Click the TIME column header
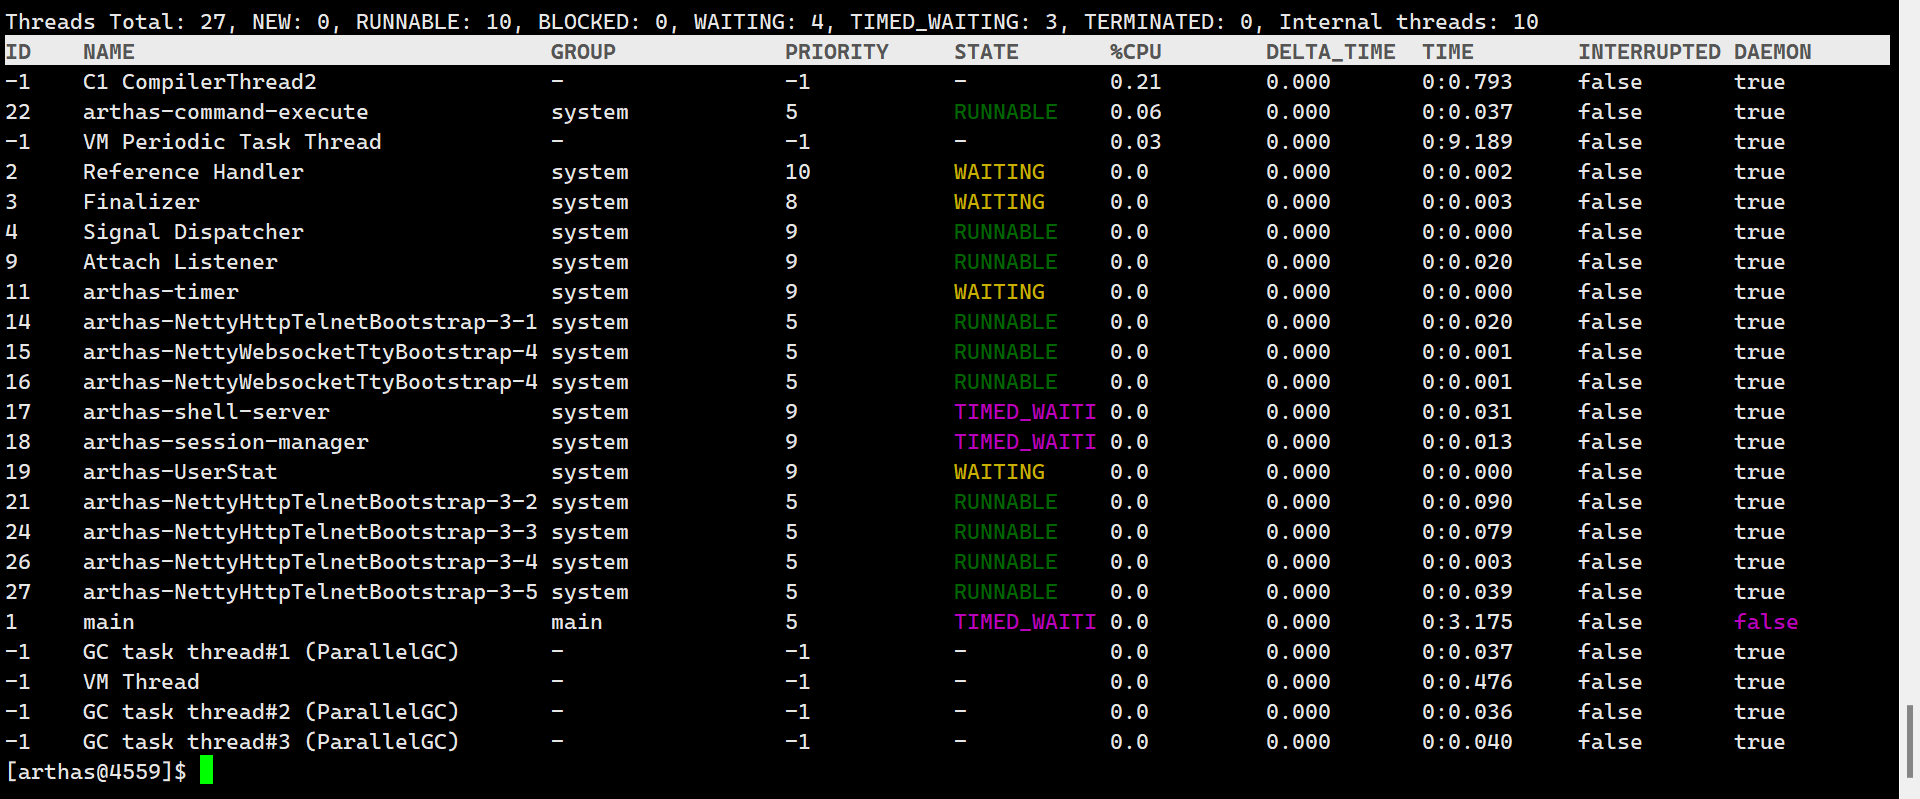Screen dimensions: 1920x799 pos(1448,52)
